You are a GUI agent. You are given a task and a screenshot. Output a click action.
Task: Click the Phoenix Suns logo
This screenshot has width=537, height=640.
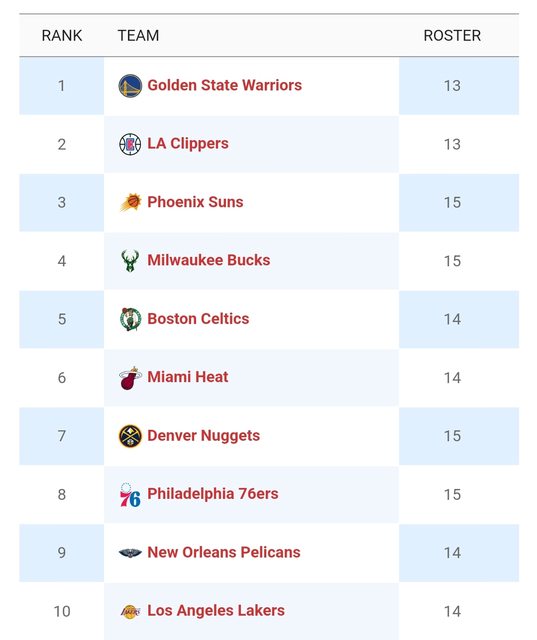[131, 202]
